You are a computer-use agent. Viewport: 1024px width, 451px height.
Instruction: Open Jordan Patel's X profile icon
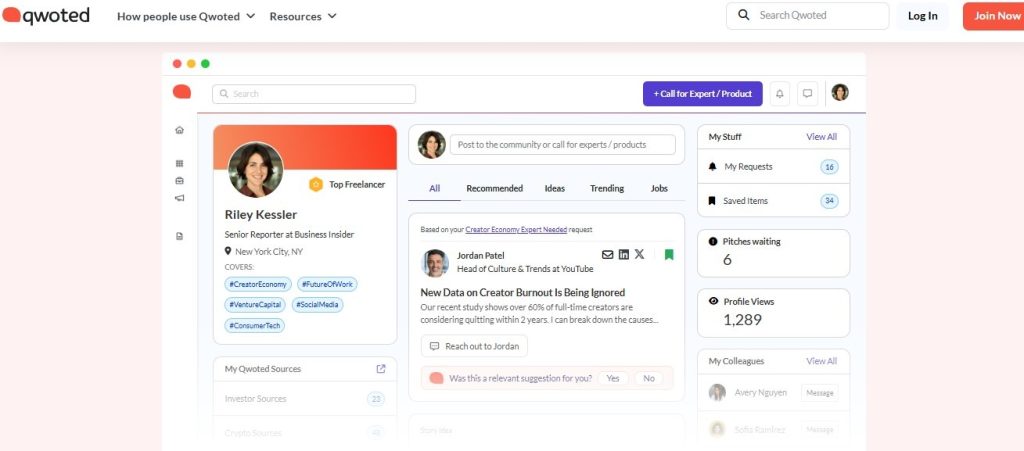639,255
